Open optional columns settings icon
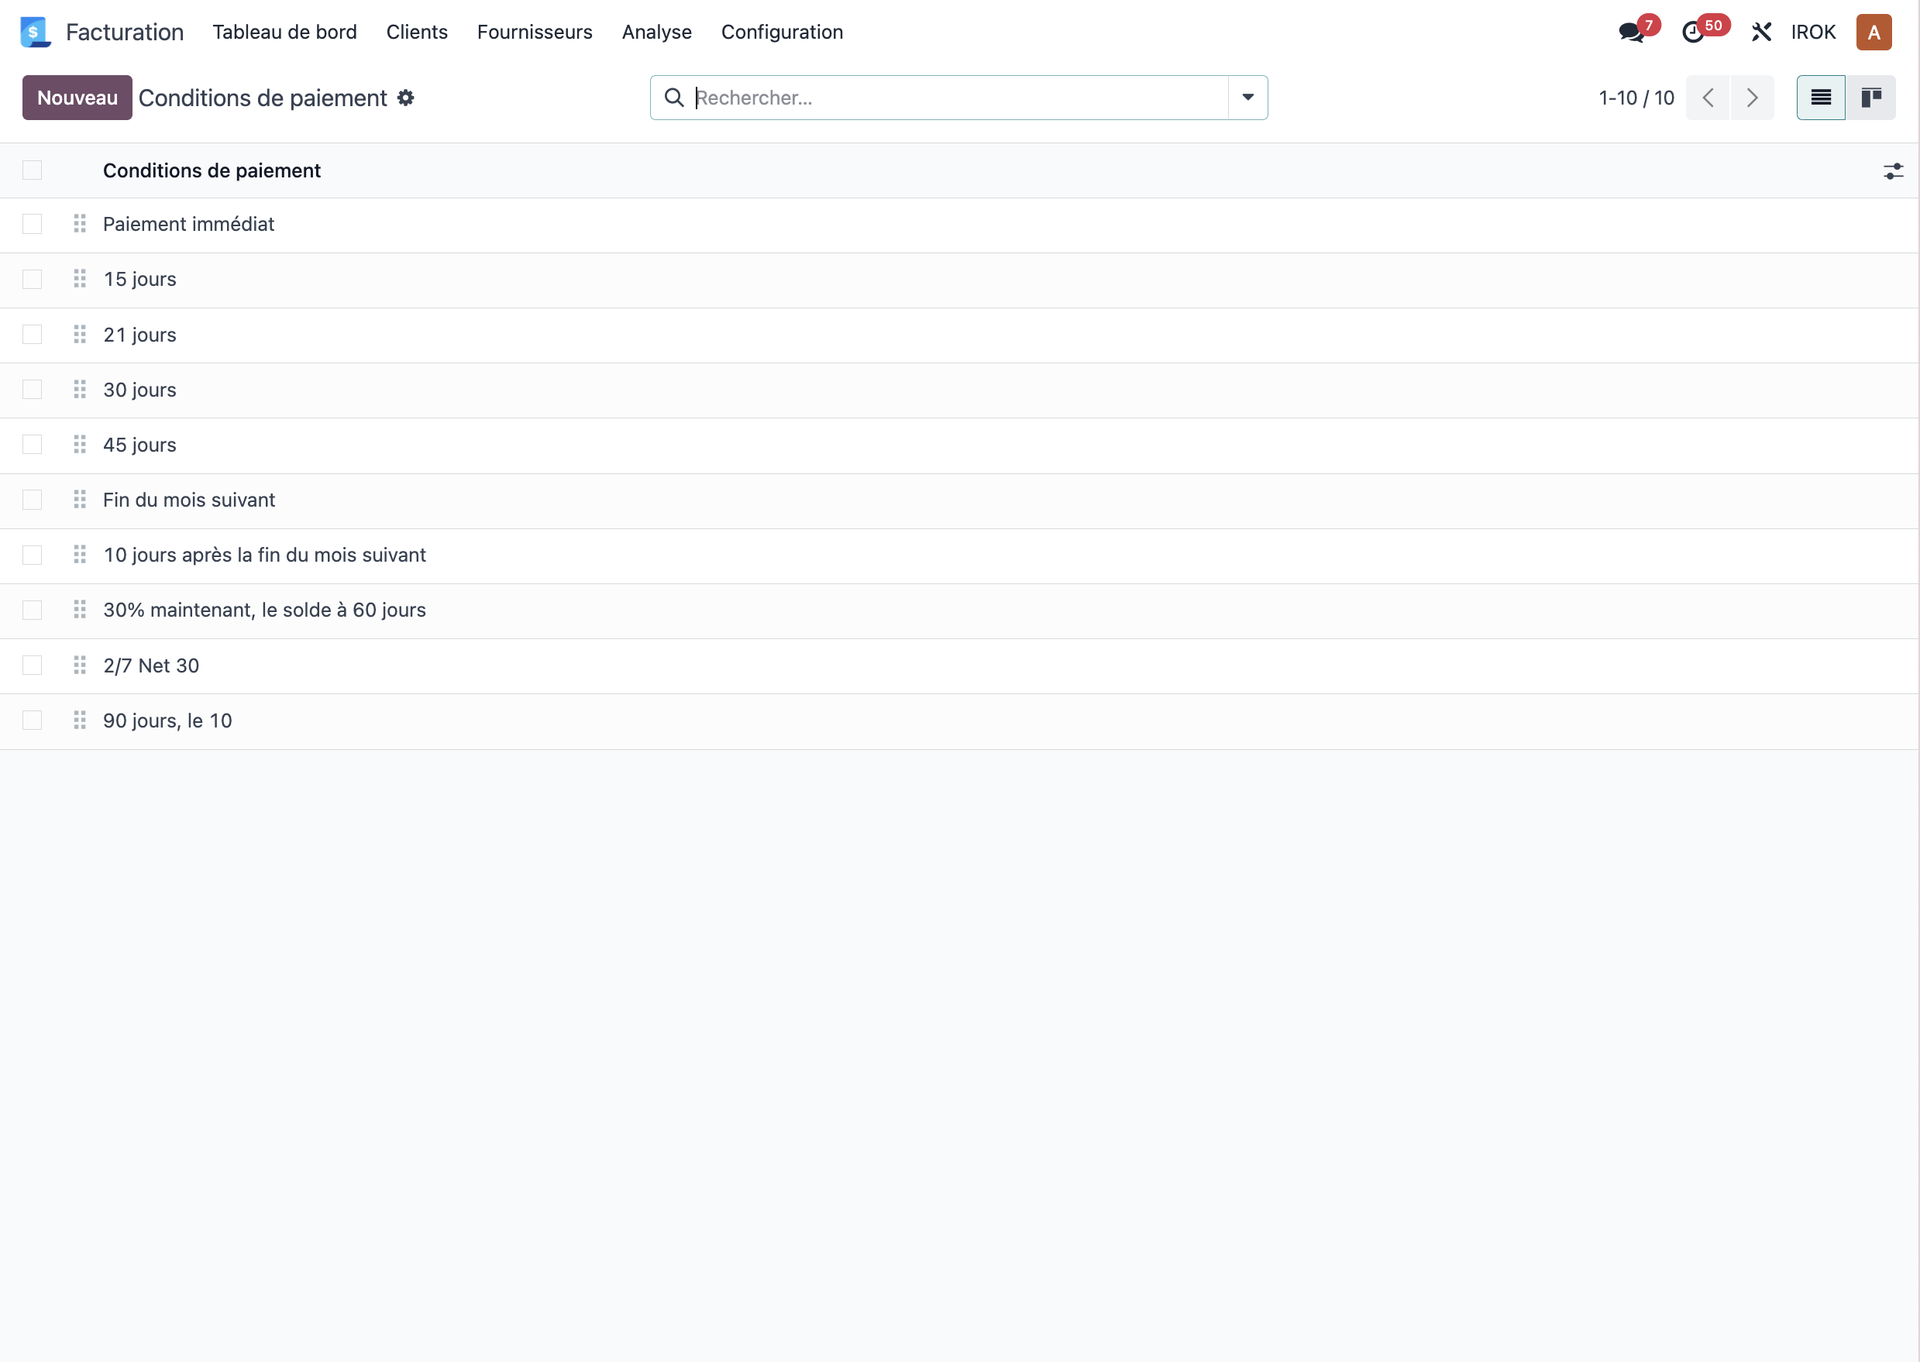The width and height of the screenshot is (1920, 1362). click(1893, 171)
